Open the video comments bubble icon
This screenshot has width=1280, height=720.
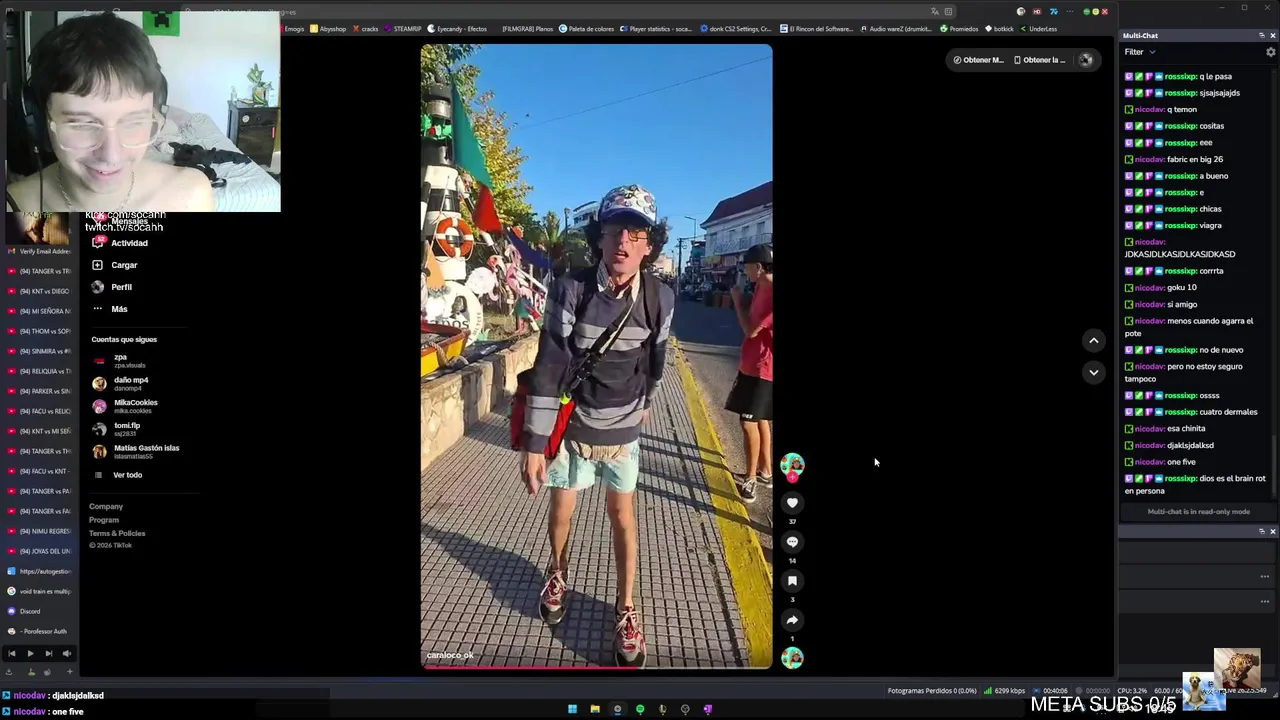792,542
